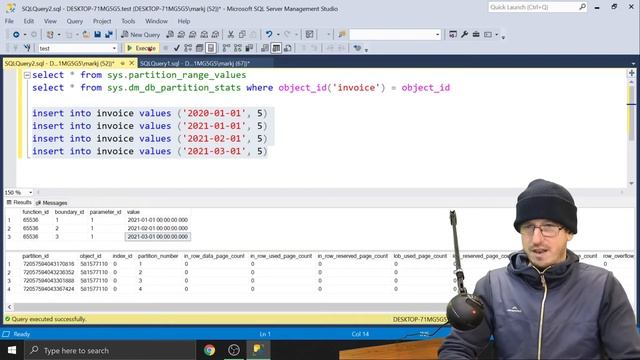640x360 pixels.
Task: Click Include Live Query Statistics icon
Action: click(238, 48)
